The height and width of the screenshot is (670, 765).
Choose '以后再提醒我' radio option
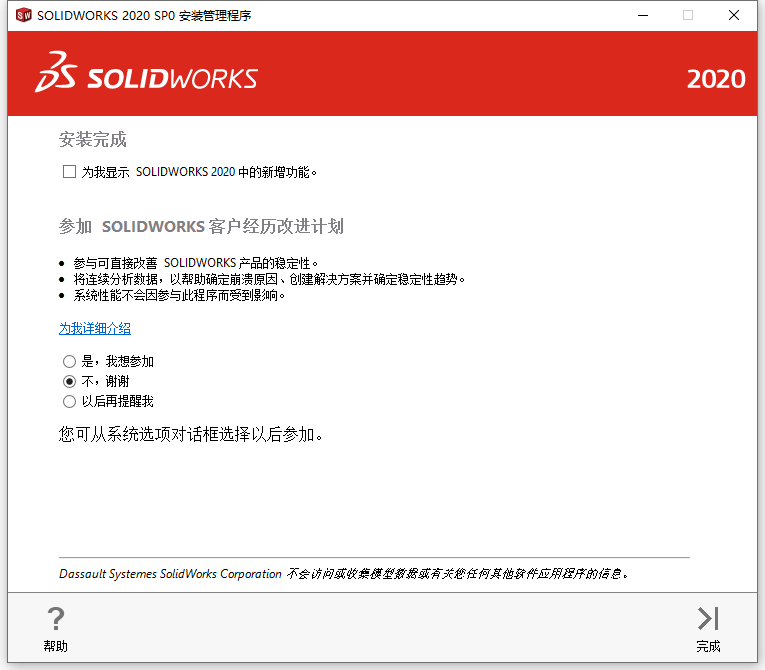(x=69, y=401)
